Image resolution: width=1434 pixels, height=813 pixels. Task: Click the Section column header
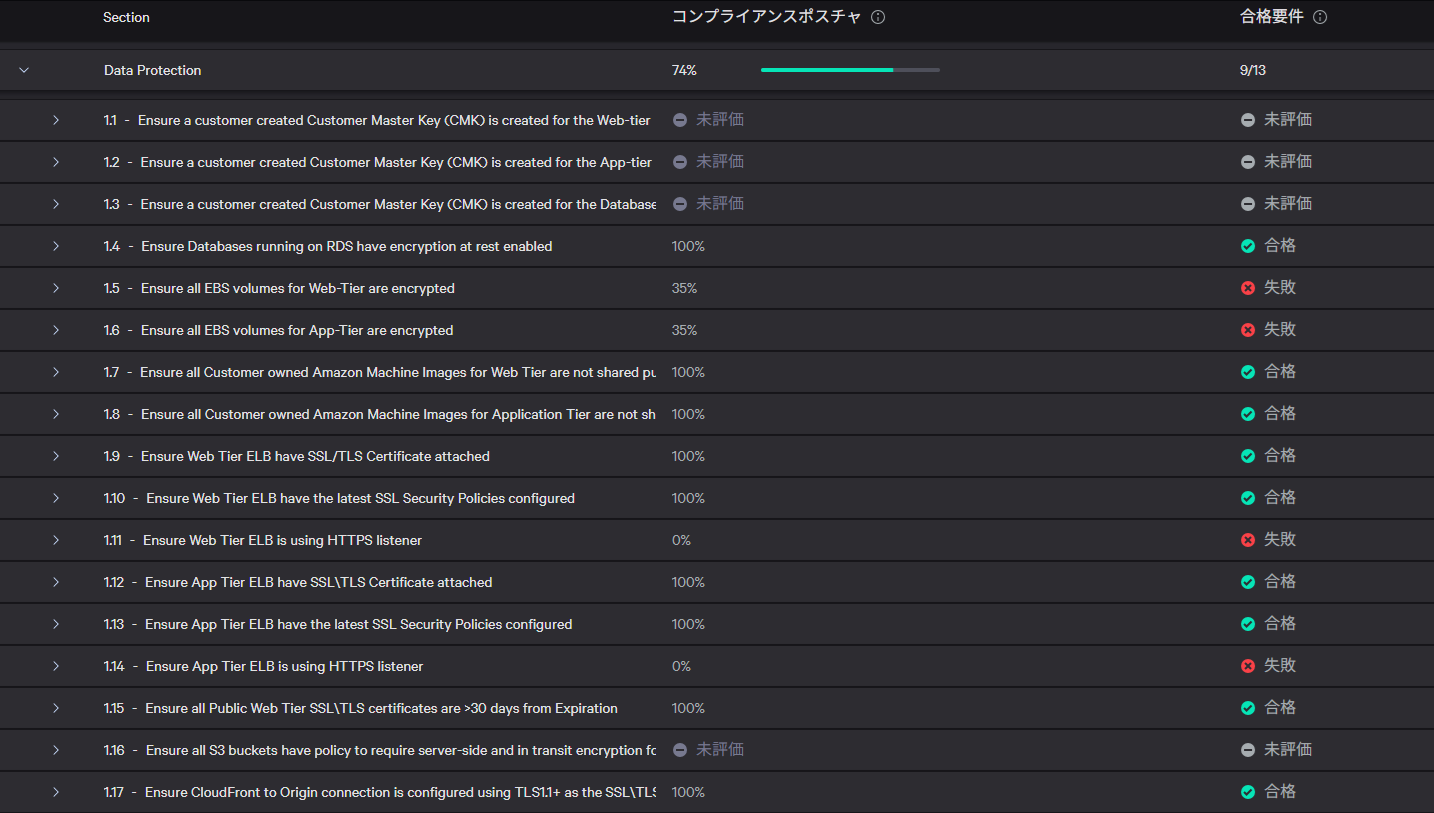click(x=126, y=17)
